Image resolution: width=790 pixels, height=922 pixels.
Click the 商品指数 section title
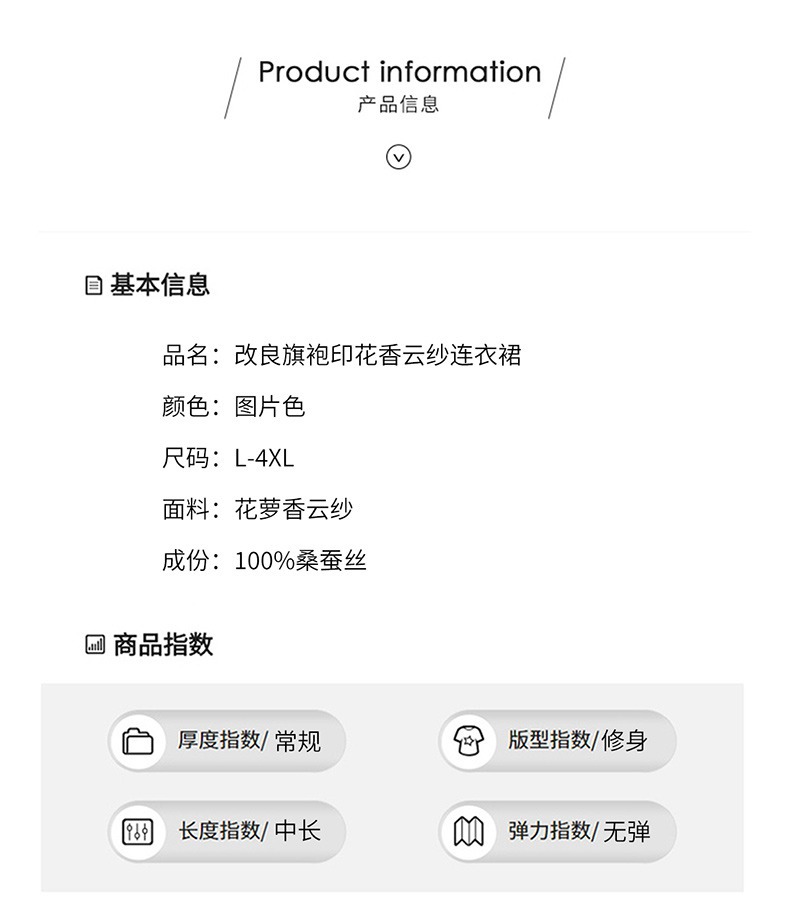point(163,645)
